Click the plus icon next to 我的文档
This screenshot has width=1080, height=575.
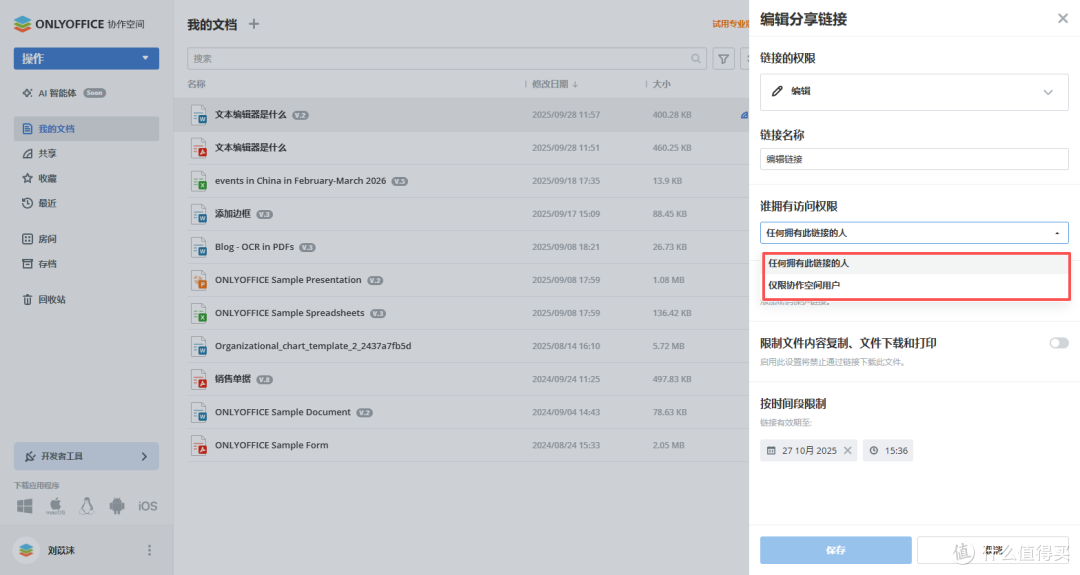253,24
